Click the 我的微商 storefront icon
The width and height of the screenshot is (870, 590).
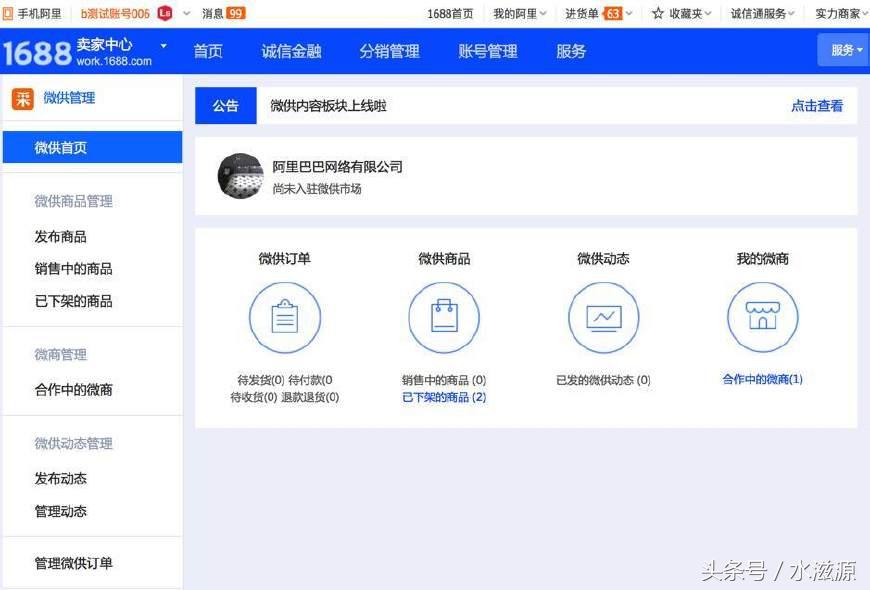pos(762,317)
